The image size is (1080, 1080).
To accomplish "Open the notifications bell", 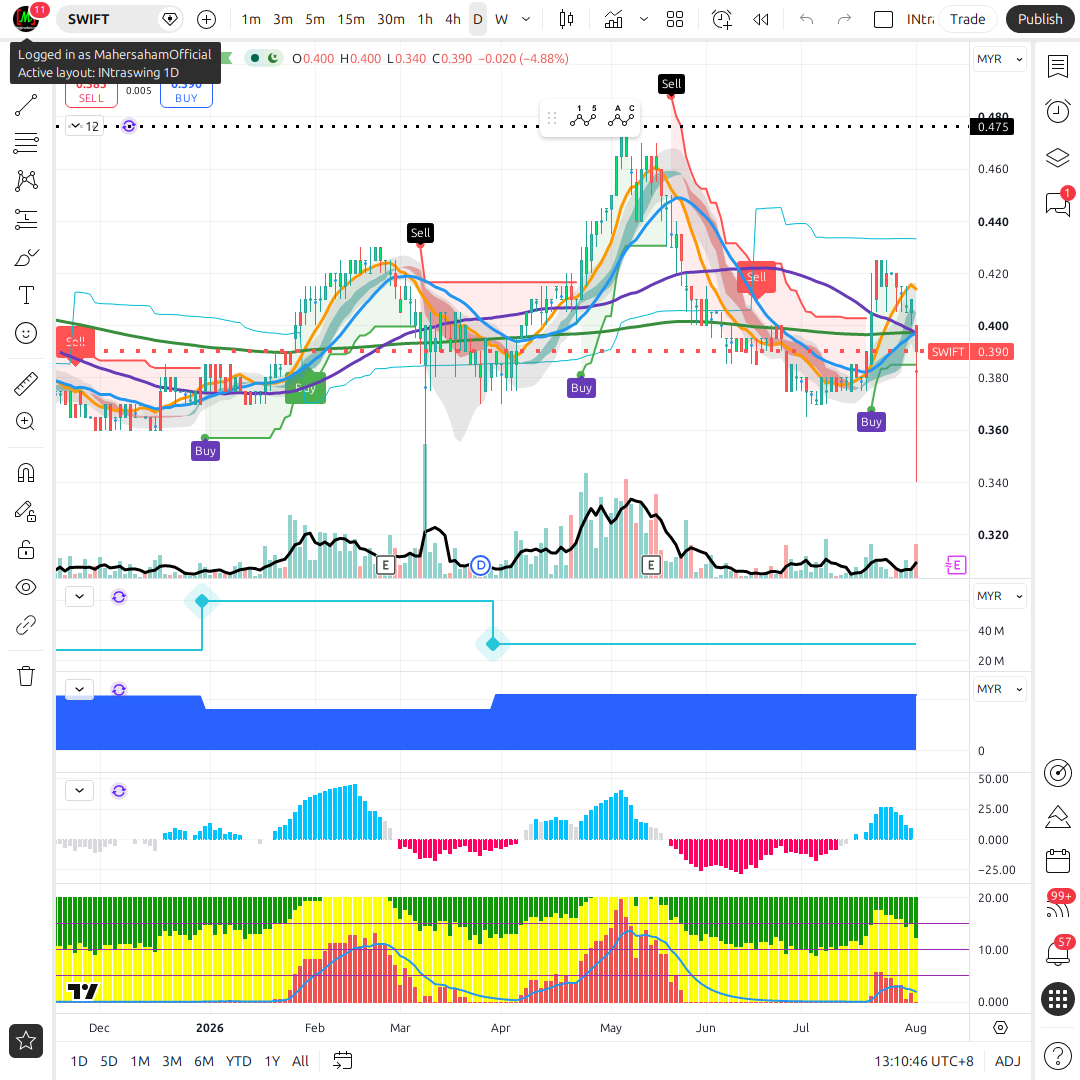I will click(x=1057, y=953).
